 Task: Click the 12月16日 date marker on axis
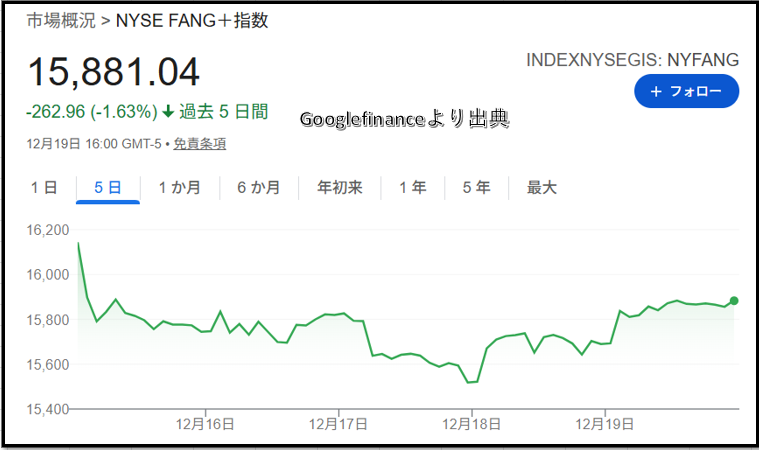[x=205, y=424]
